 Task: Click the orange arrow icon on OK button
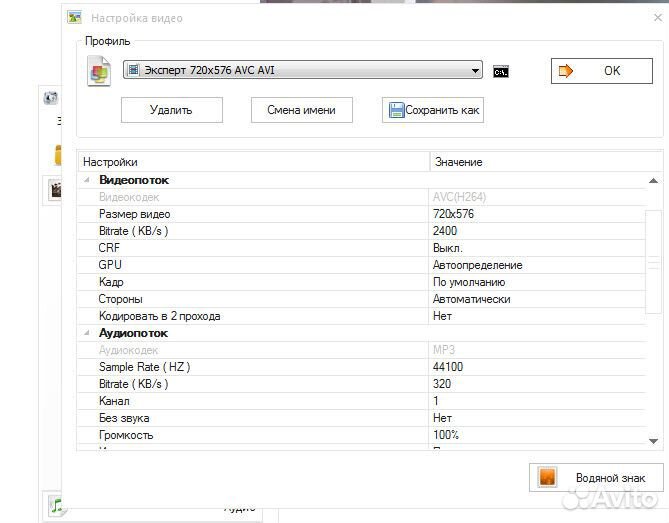(x=566, y=71)
